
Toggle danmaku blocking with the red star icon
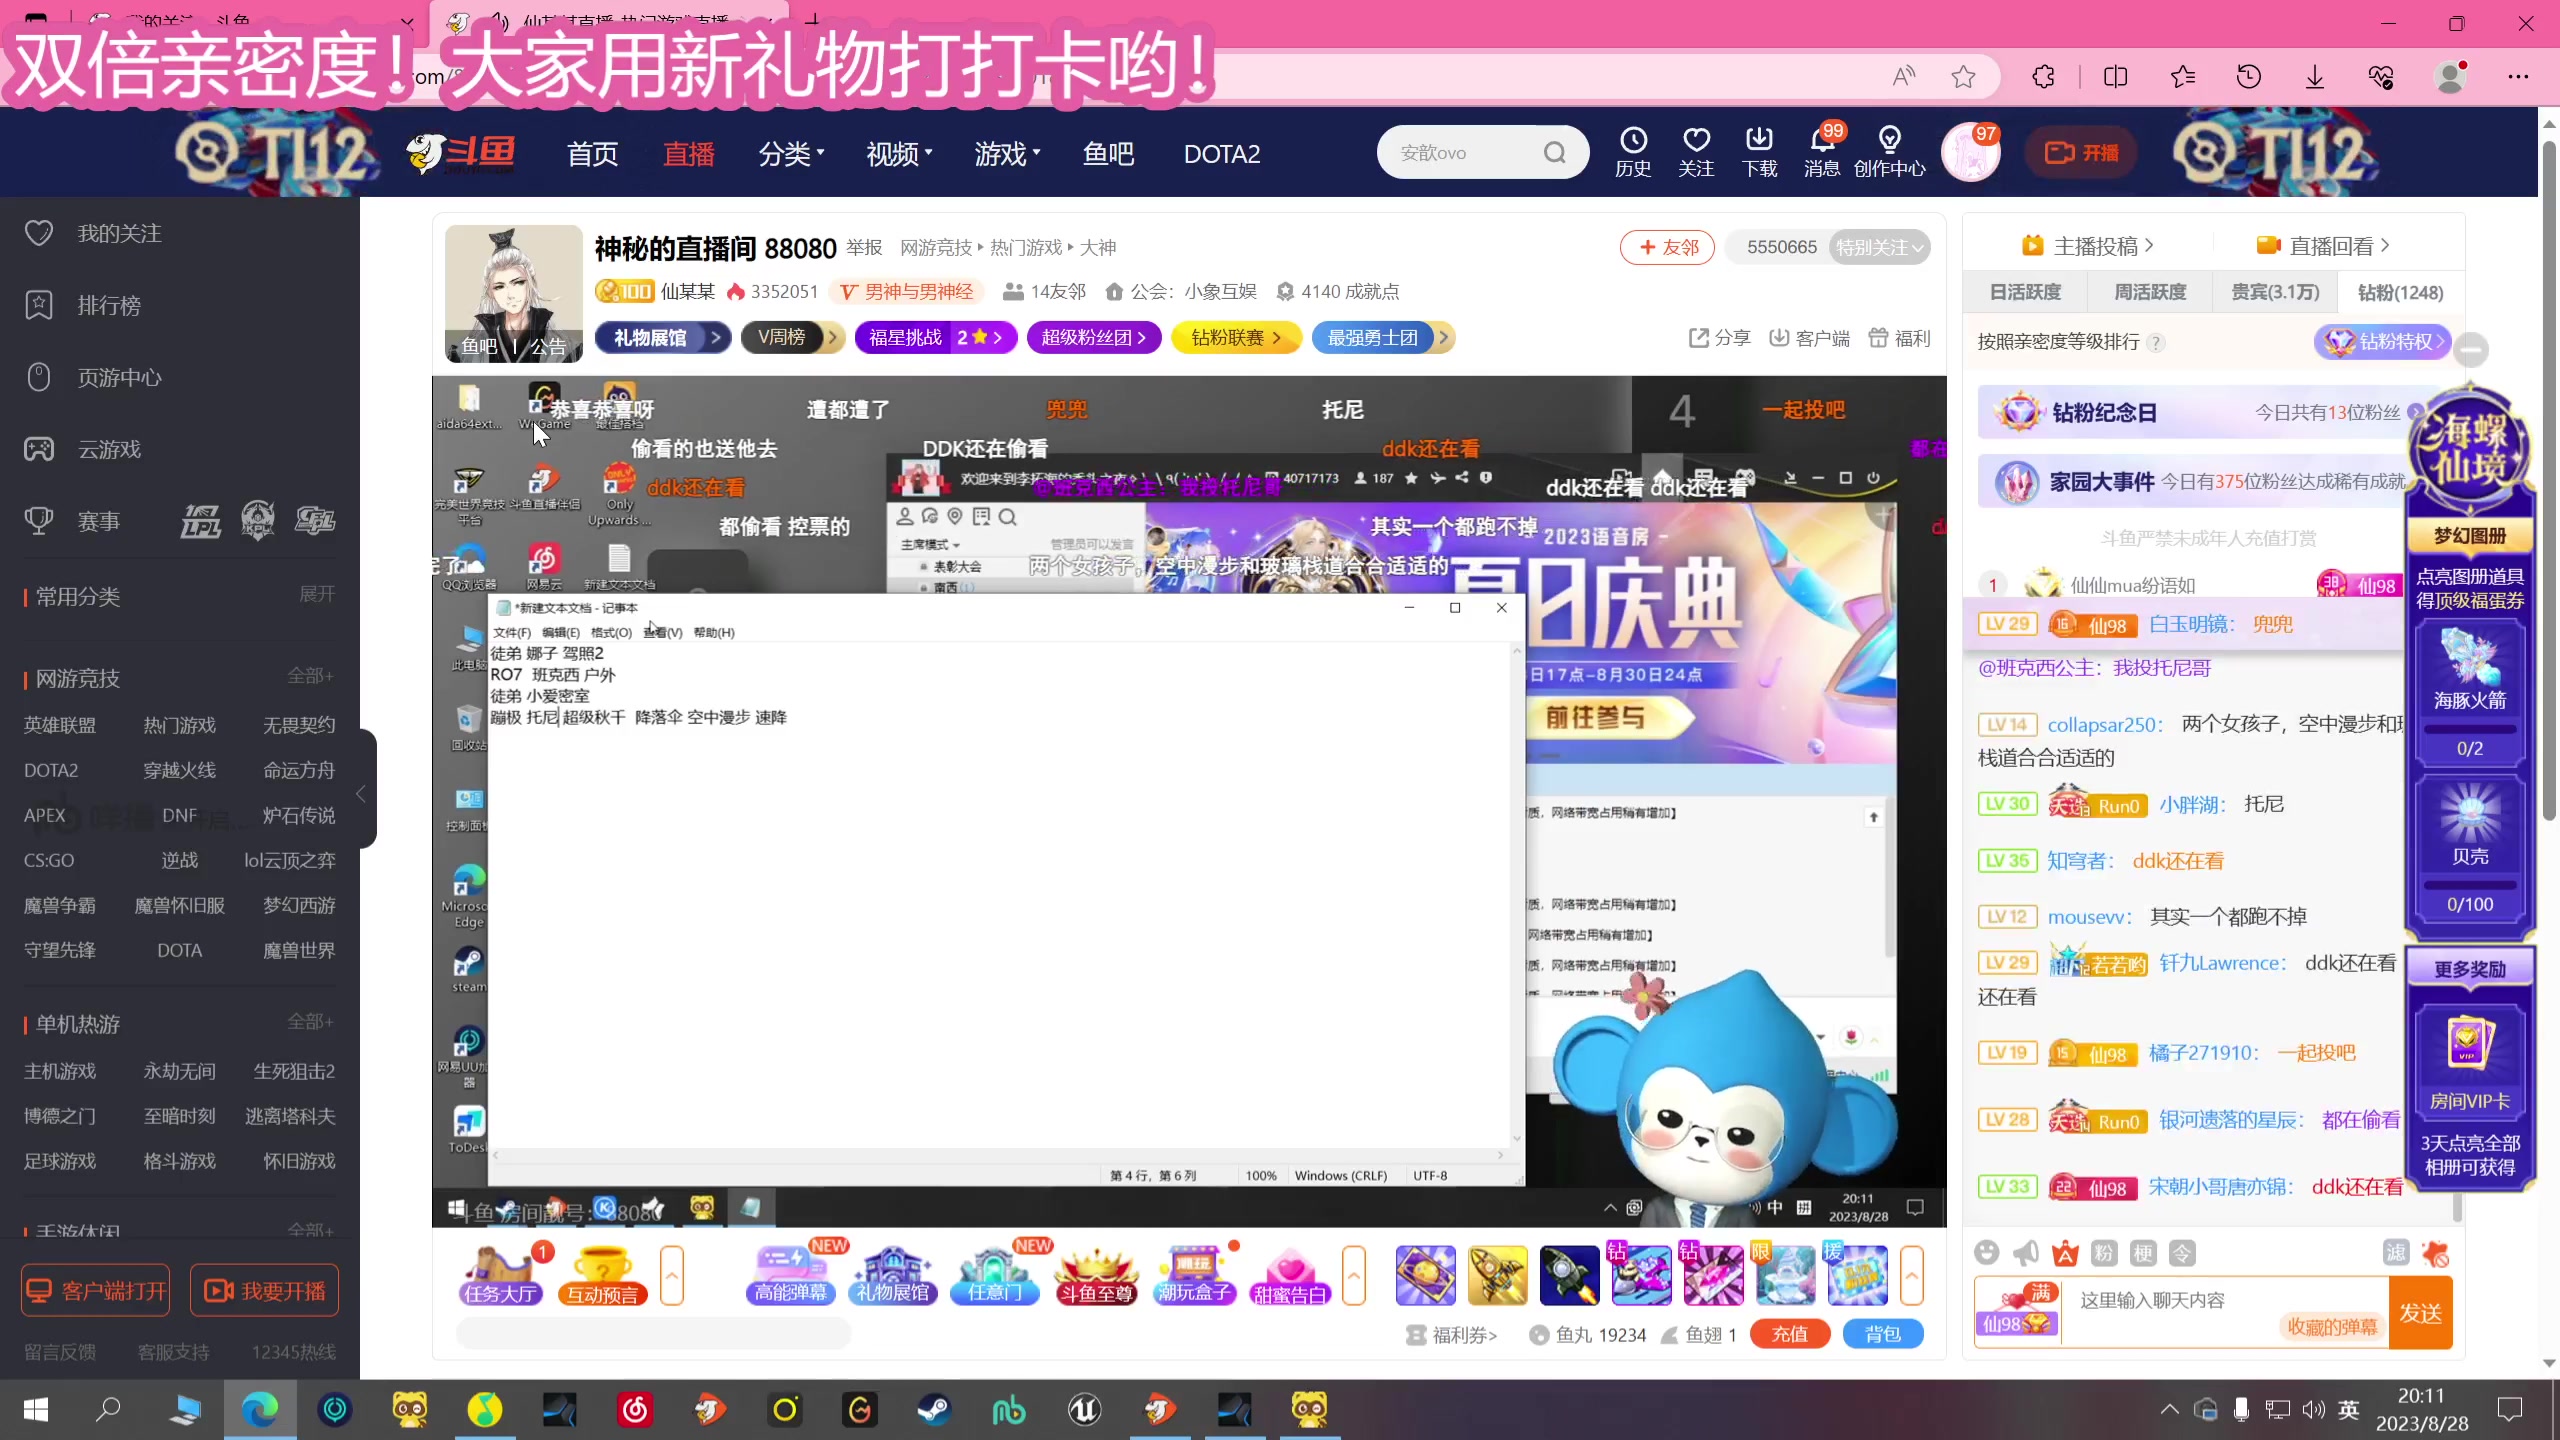coord(2437,1252)
